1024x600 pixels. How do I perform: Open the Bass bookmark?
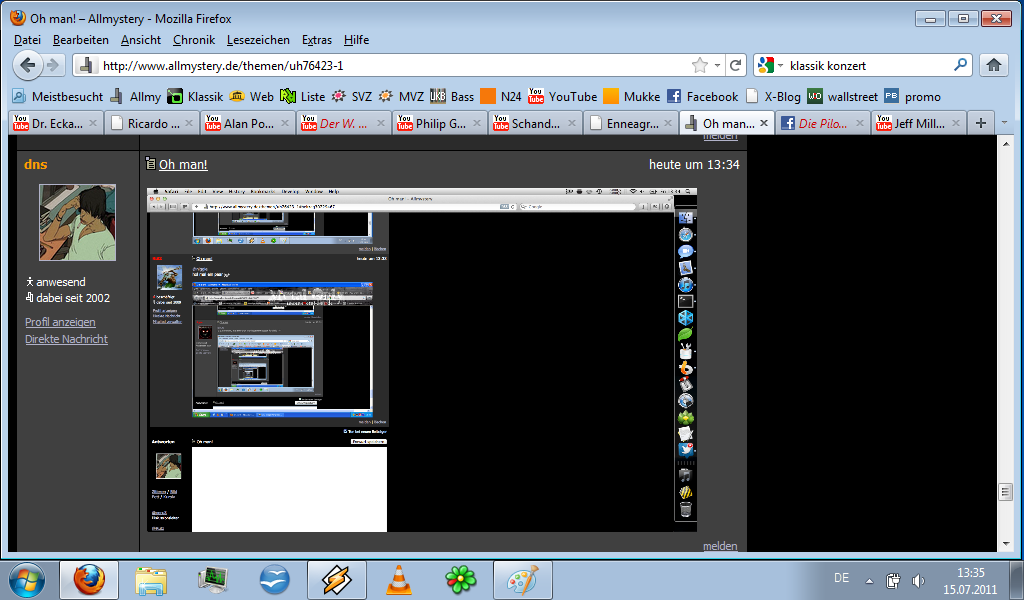452,97
